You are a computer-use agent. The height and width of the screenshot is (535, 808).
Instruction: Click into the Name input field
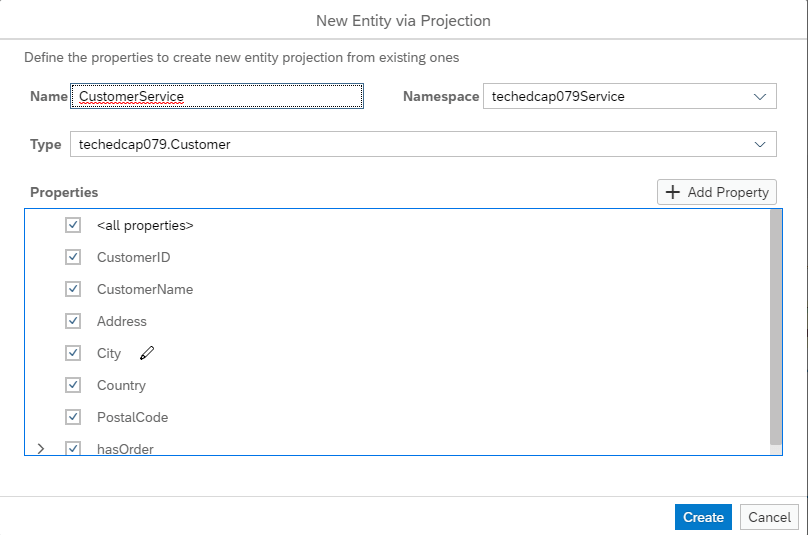tap(217, 96)
